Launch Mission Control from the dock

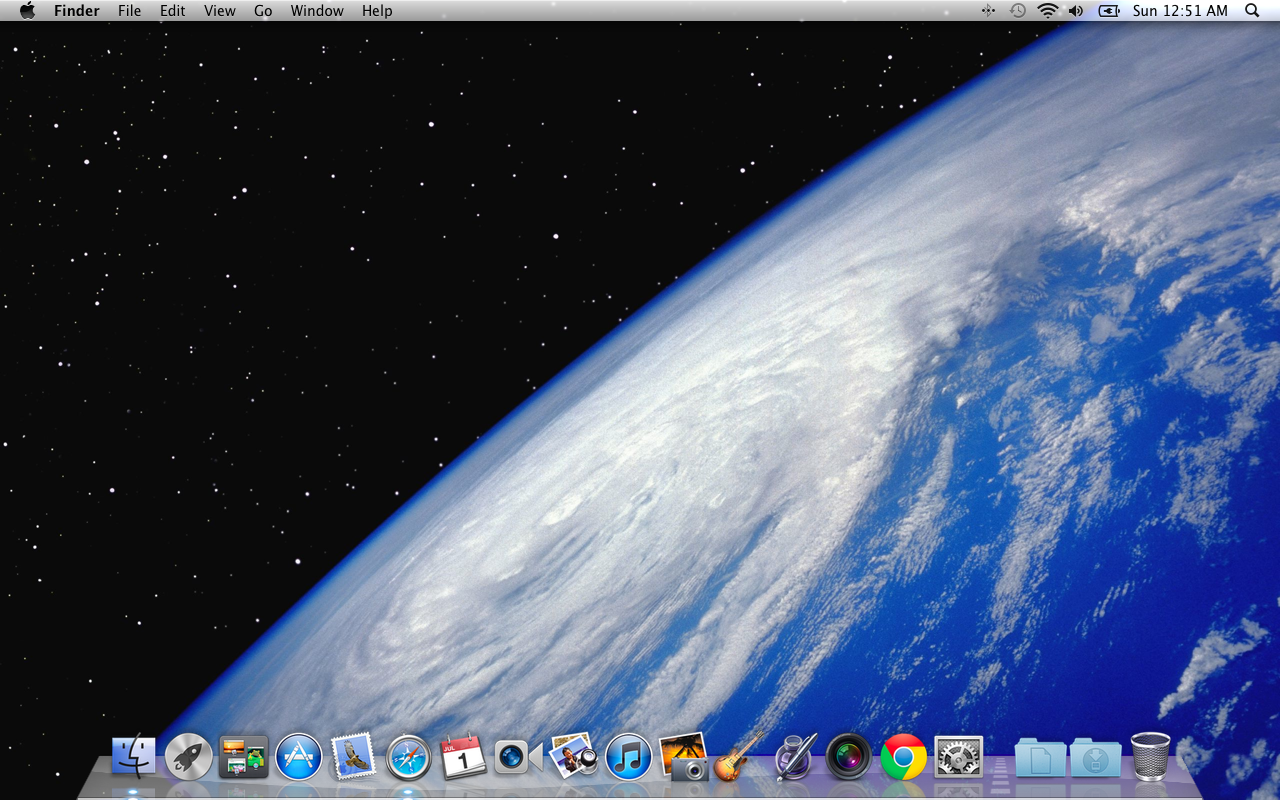244,756
